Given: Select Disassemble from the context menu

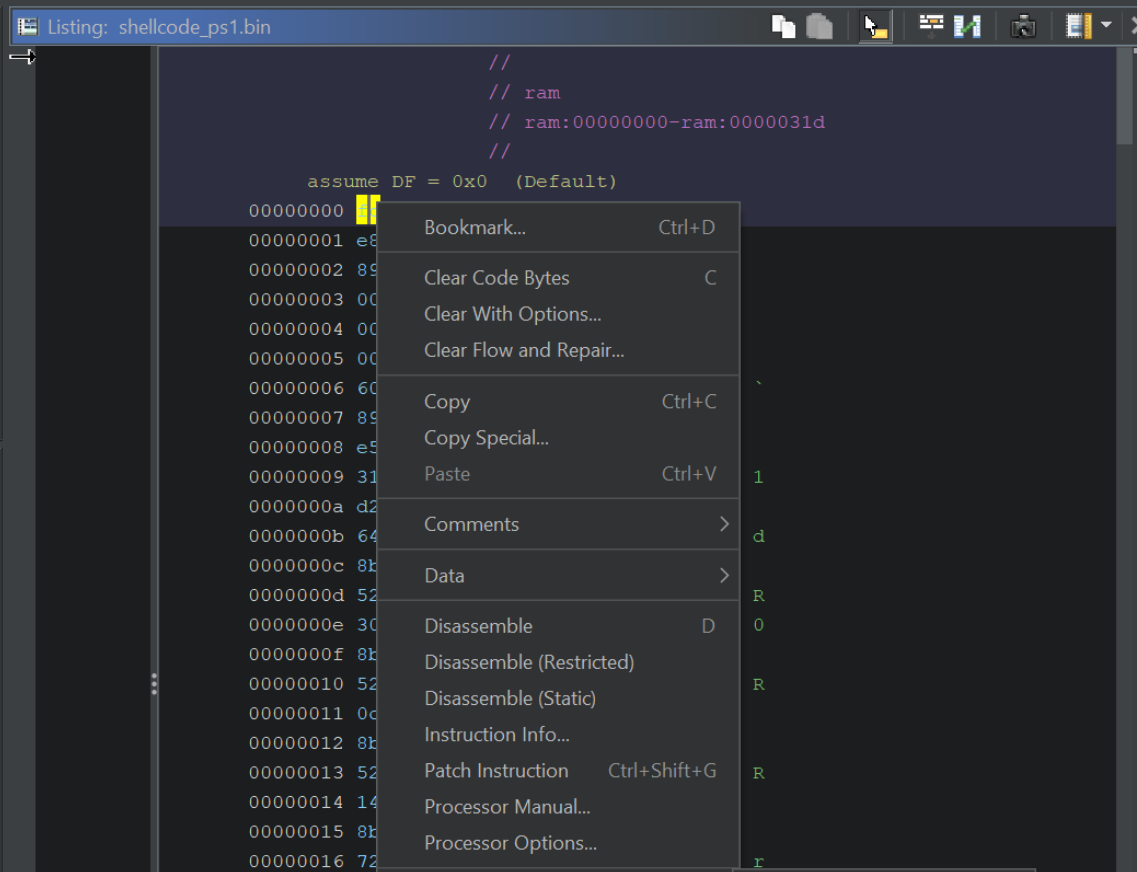Looking at the screenshot, I should coord(478,625).
